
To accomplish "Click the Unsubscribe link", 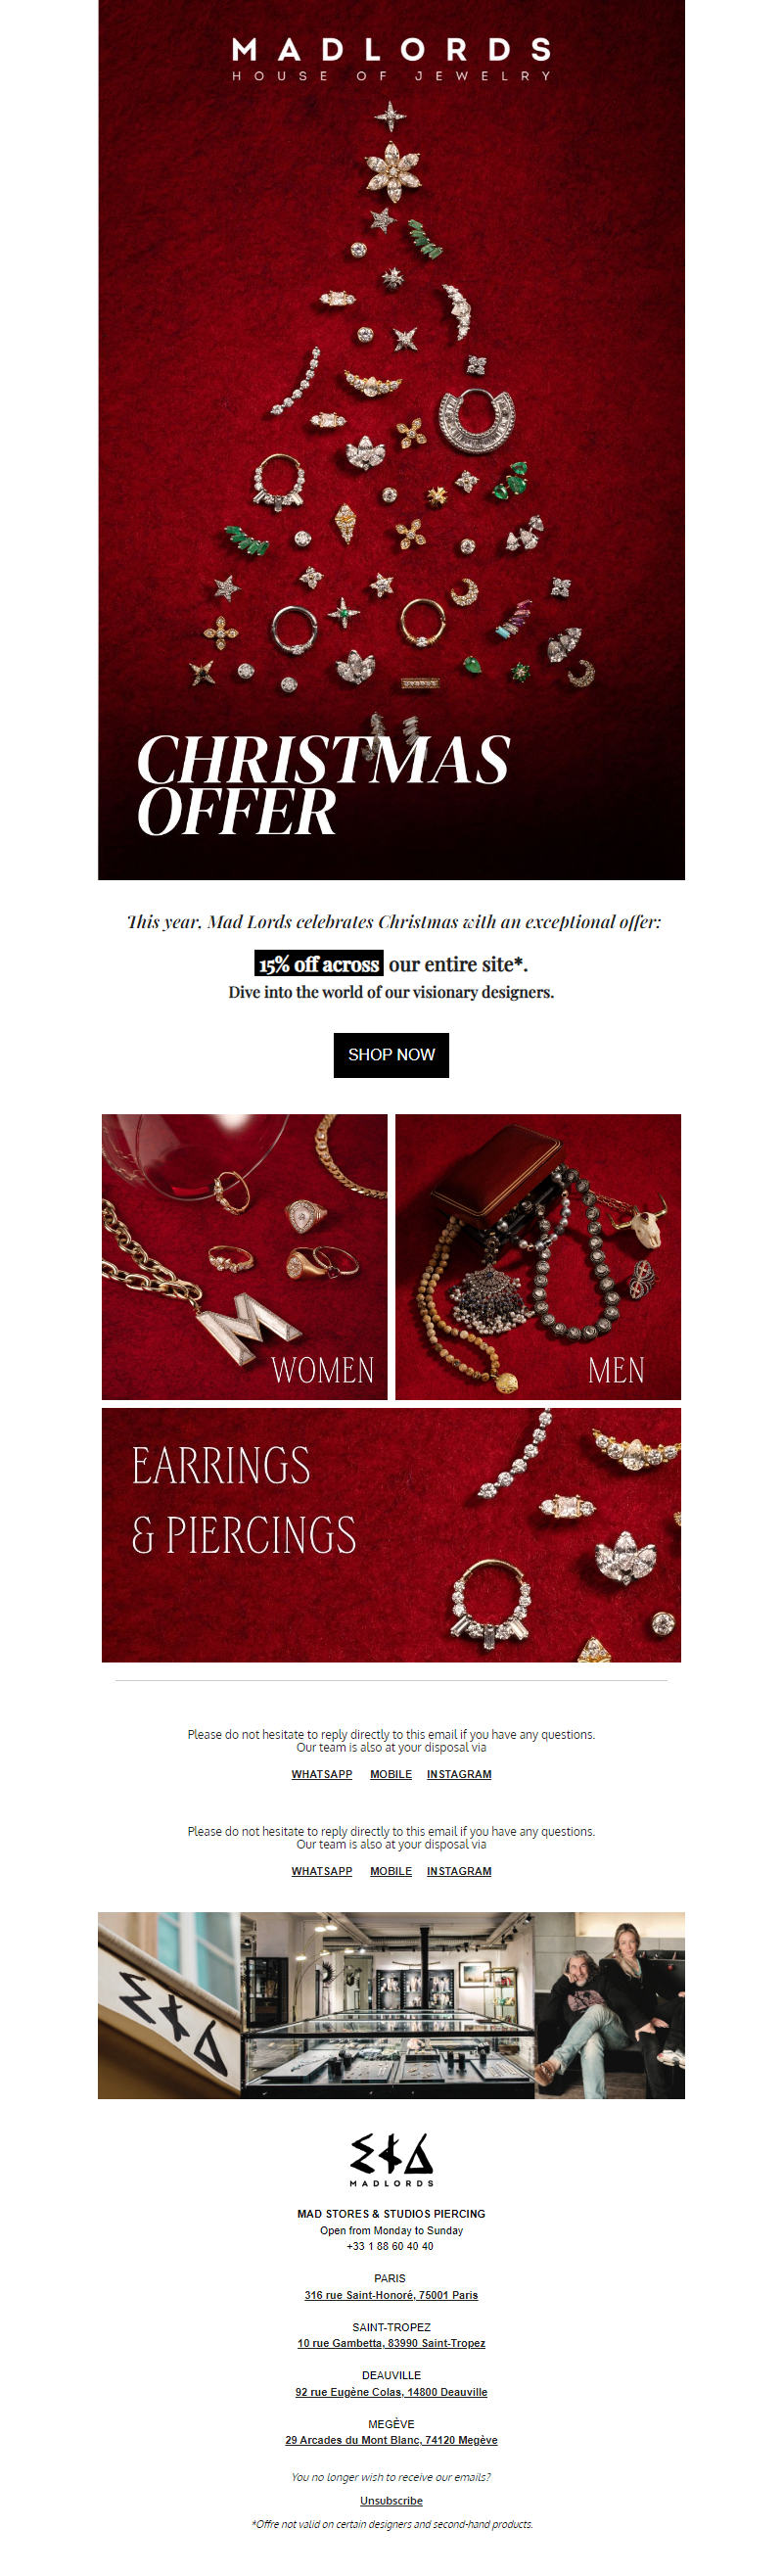I will (391, 2501).
